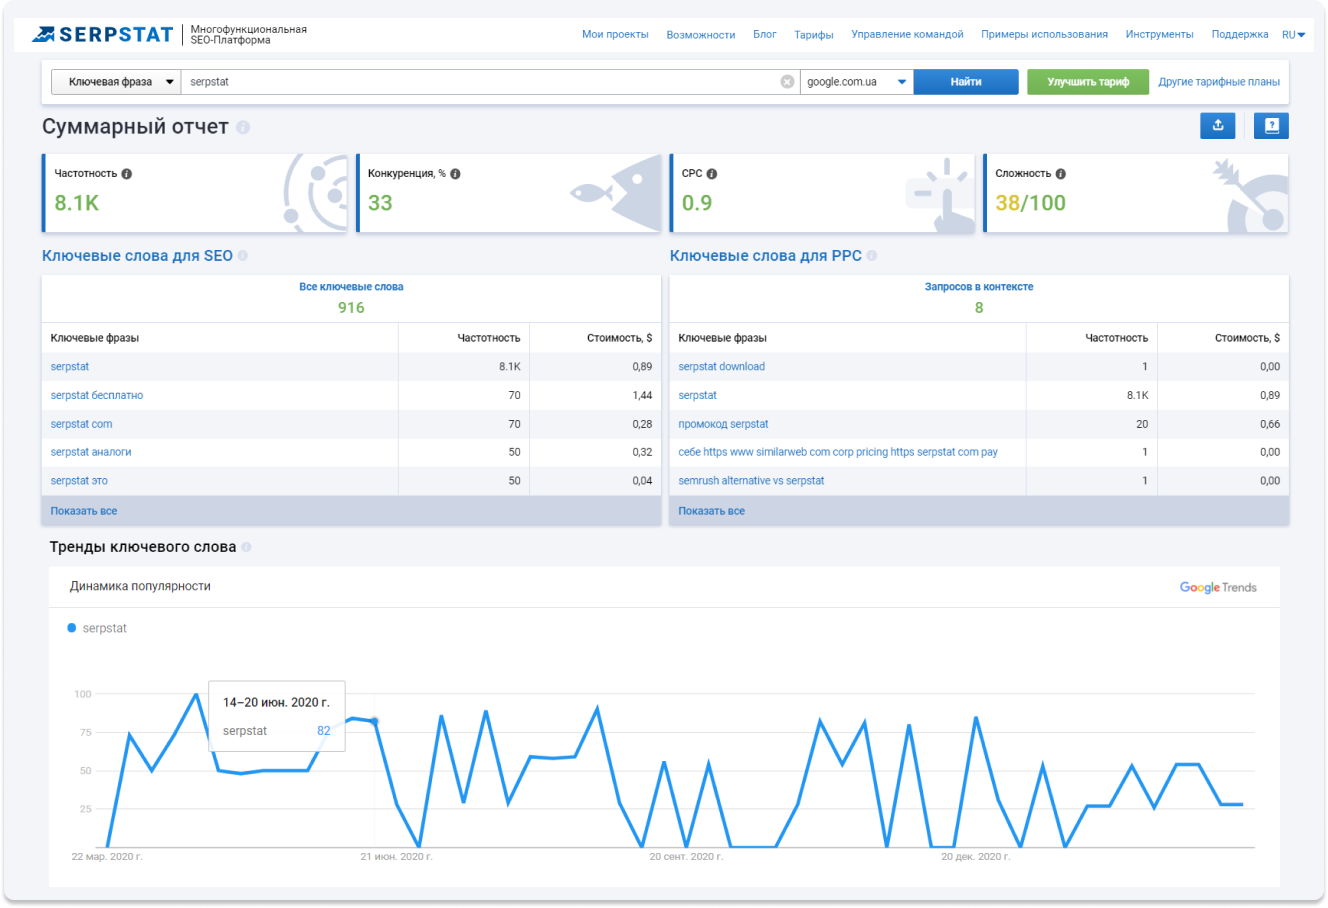1328x908 pixels.
Task: Click the PPC table Частотность column header
Action: (x=1117, y=338)
